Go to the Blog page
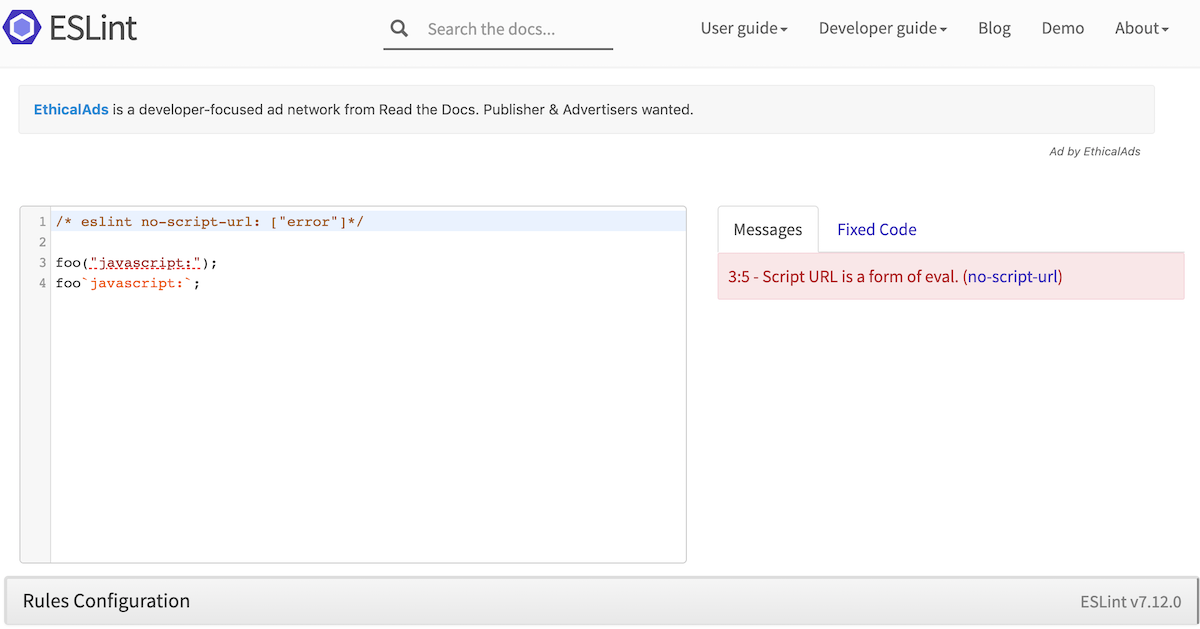Image resolution: width=1200 pixels, height=629 pixels. pyautogui.click(x=994, y=28)
